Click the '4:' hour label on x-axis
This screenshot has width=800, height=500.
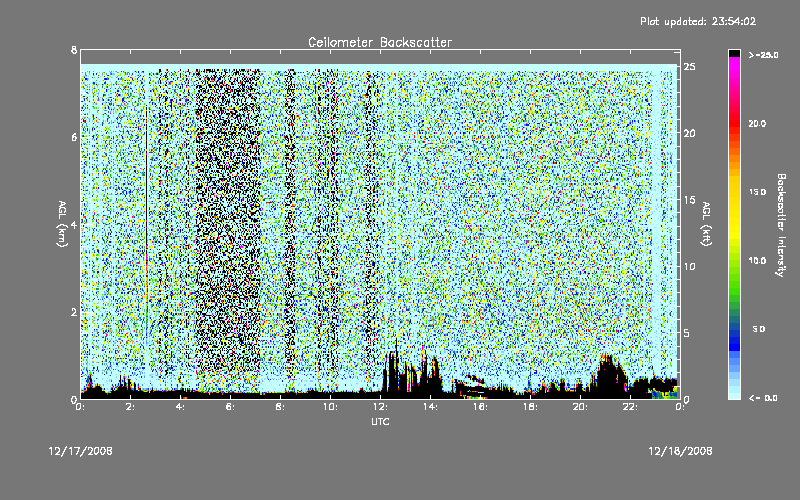coord(181,407)
